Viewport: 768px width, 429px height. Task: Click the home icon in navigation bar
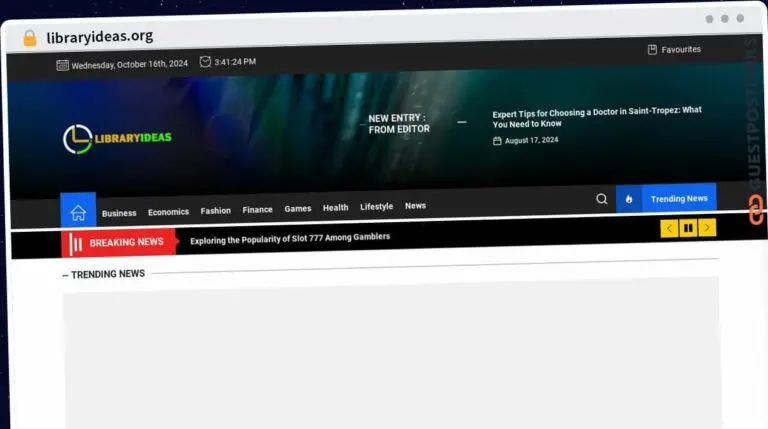(x=78, y=213)
